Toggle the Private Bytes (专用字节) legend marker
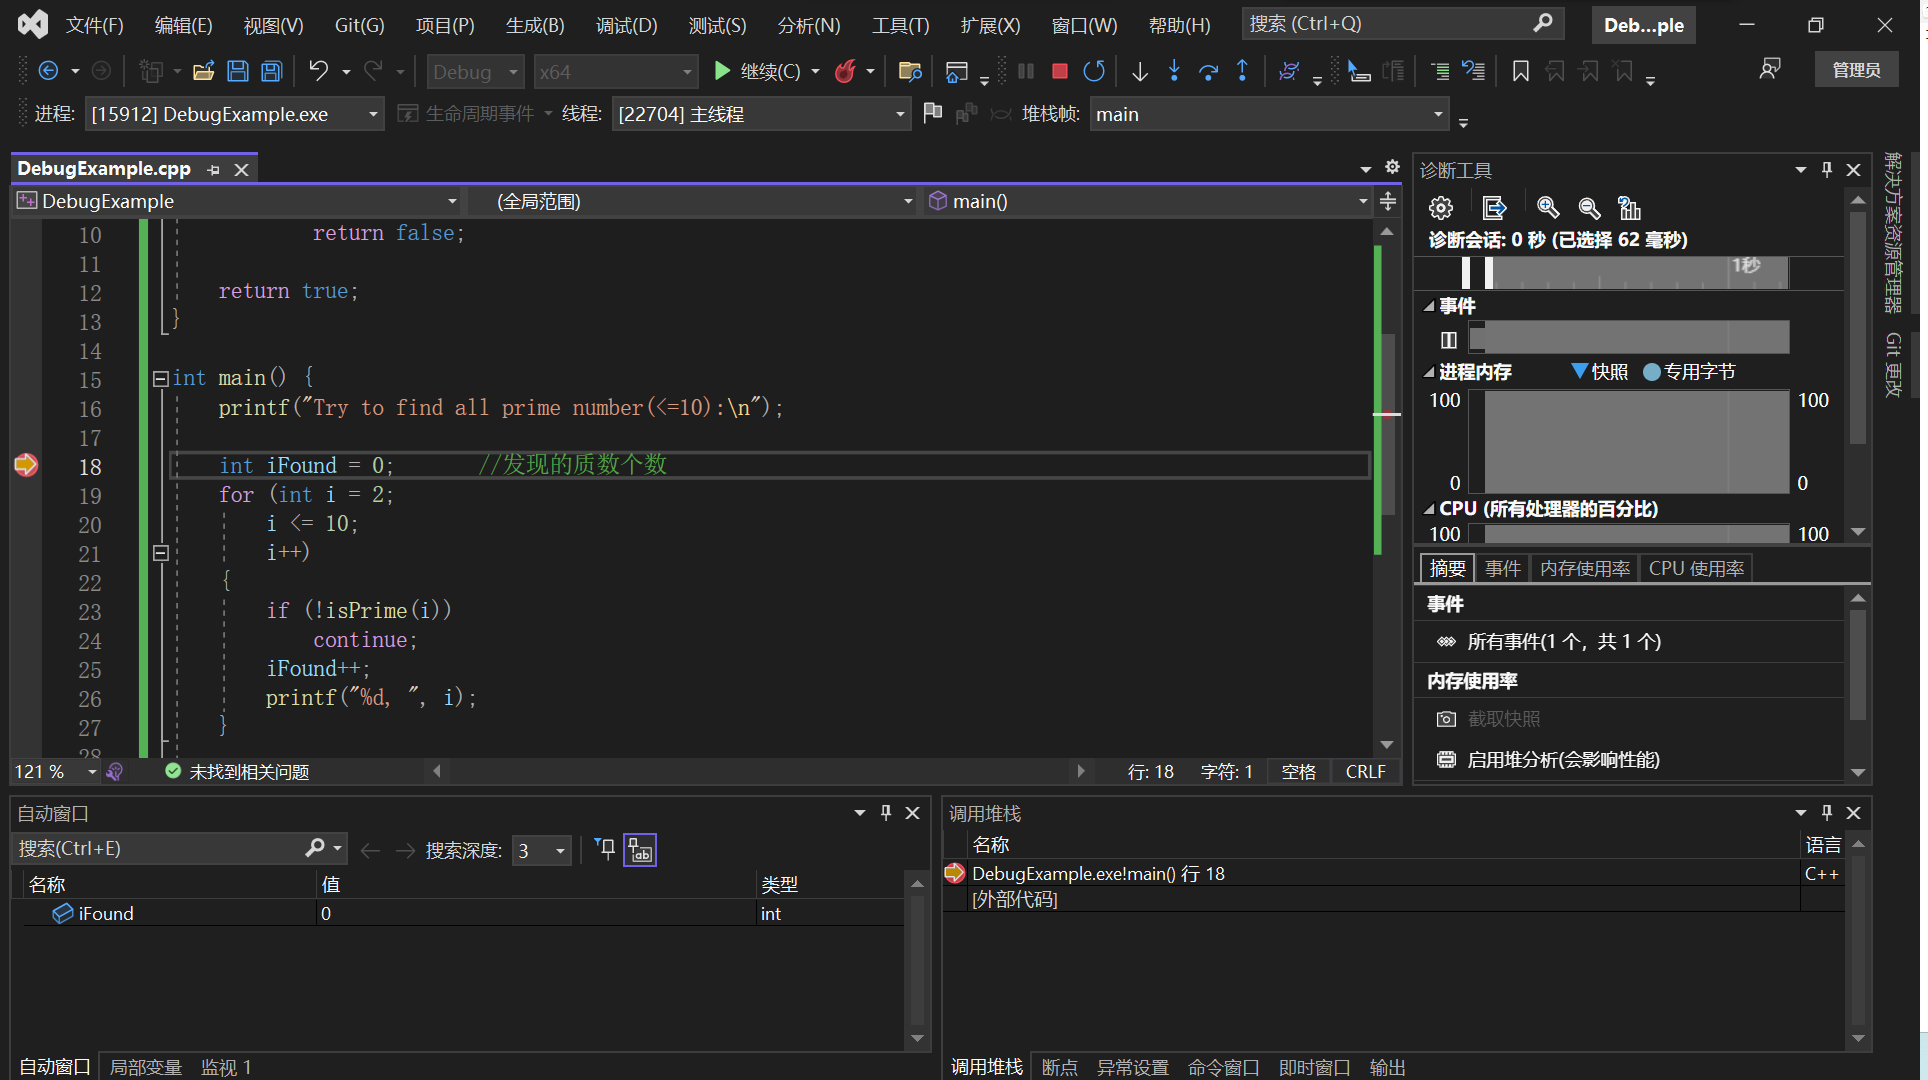This screenshot has height=1080, width=1928. coord(1651,372)
